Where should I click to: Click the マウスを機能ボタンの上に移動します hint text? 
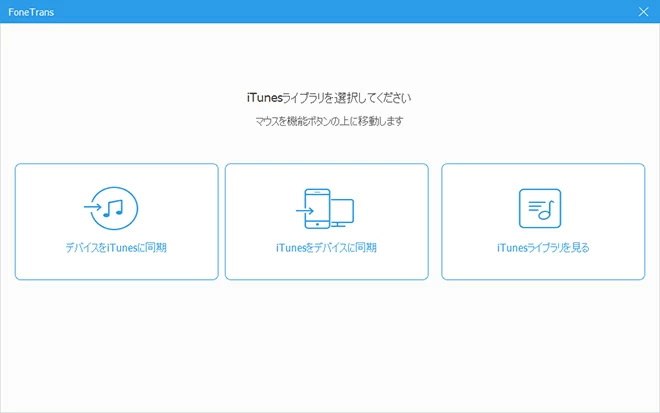click(329, 121)
